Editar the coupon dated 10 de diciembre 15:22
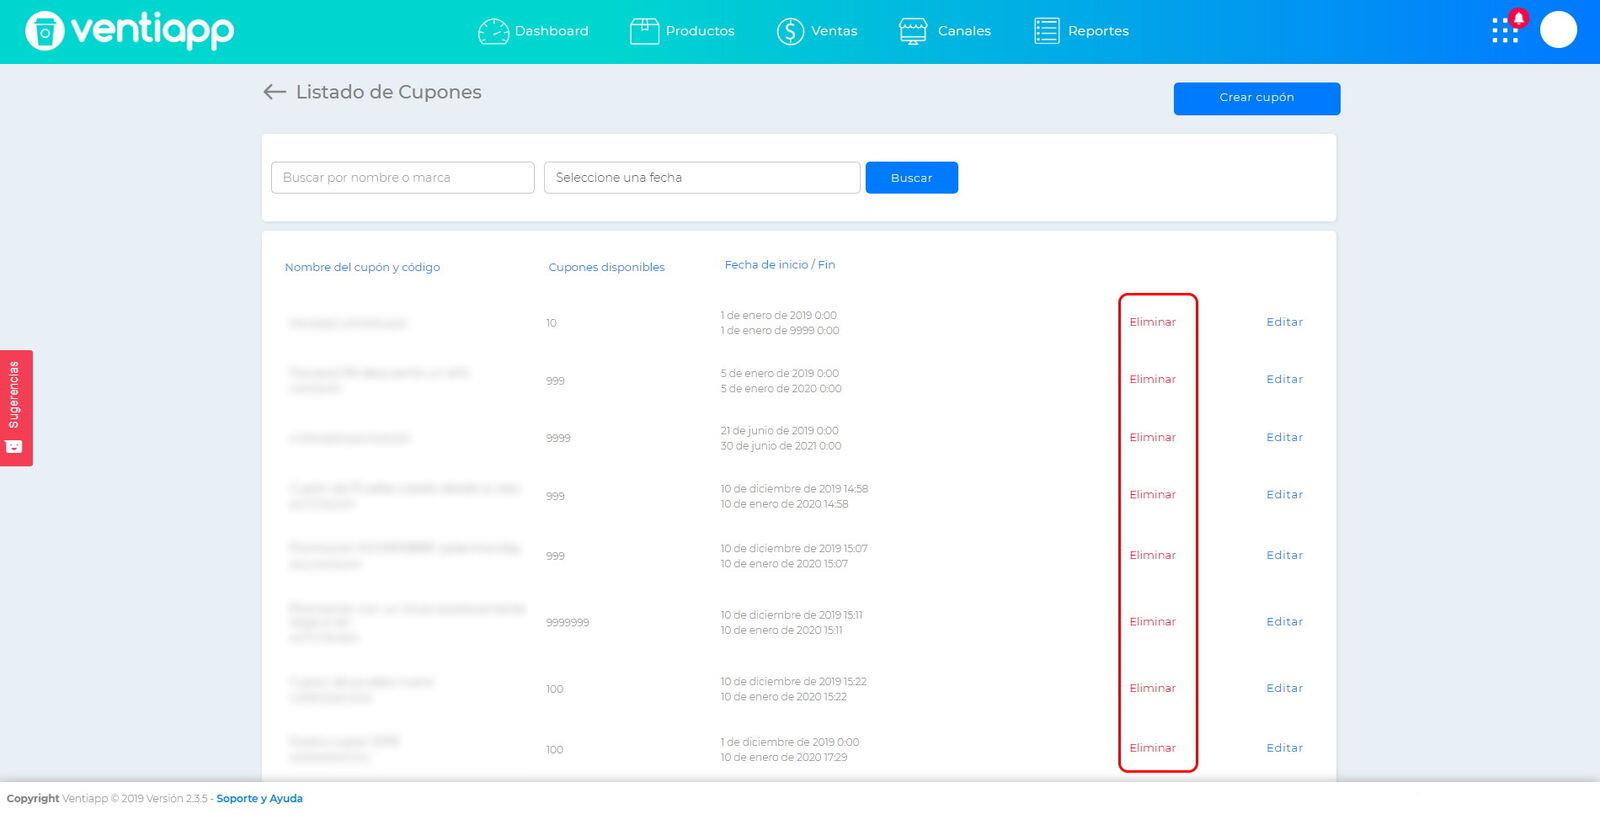The height and width of the screenshot is (814, 1600). coord(1285,688)
